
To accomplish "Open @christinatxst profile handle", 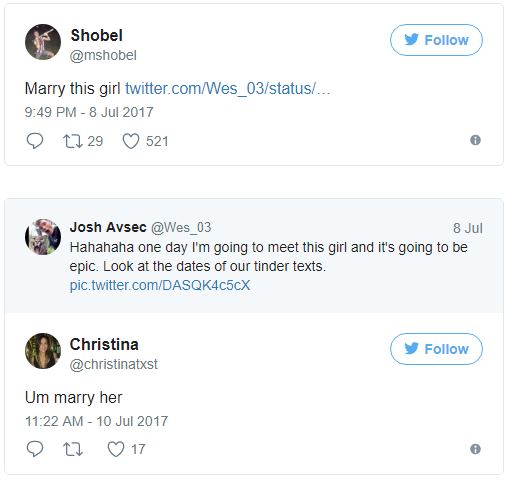I will coord(114,364).
